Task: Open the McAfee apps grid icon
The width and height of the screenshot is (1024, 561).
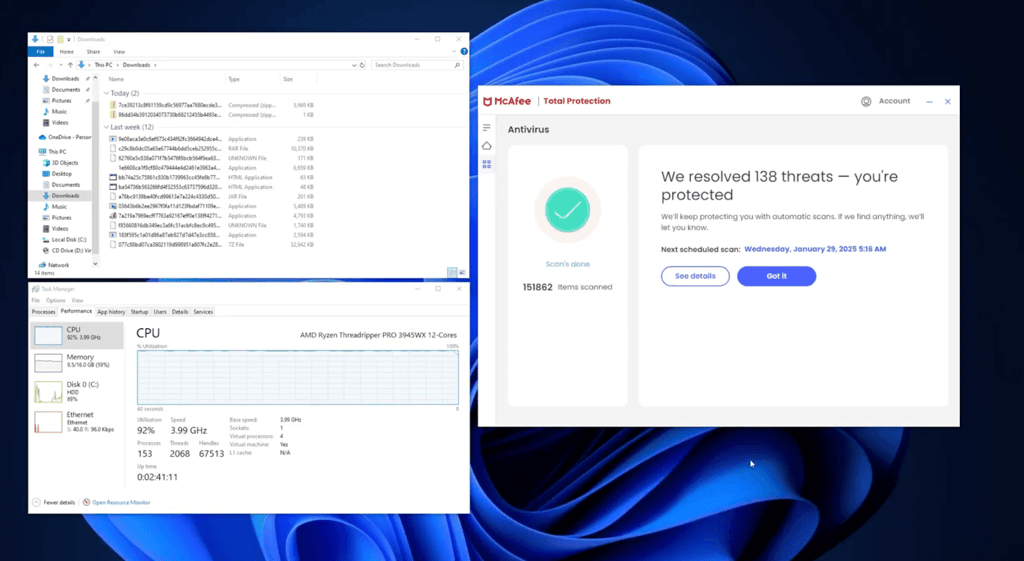Action: point(487,165)
